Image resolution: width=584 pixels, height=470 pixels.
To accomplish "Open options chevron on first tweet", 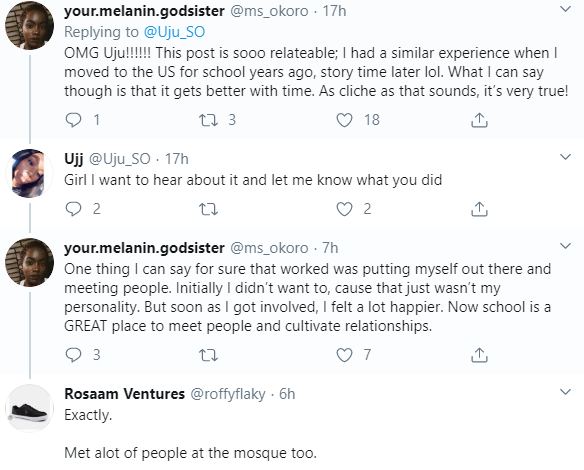I will click(565, 9).
